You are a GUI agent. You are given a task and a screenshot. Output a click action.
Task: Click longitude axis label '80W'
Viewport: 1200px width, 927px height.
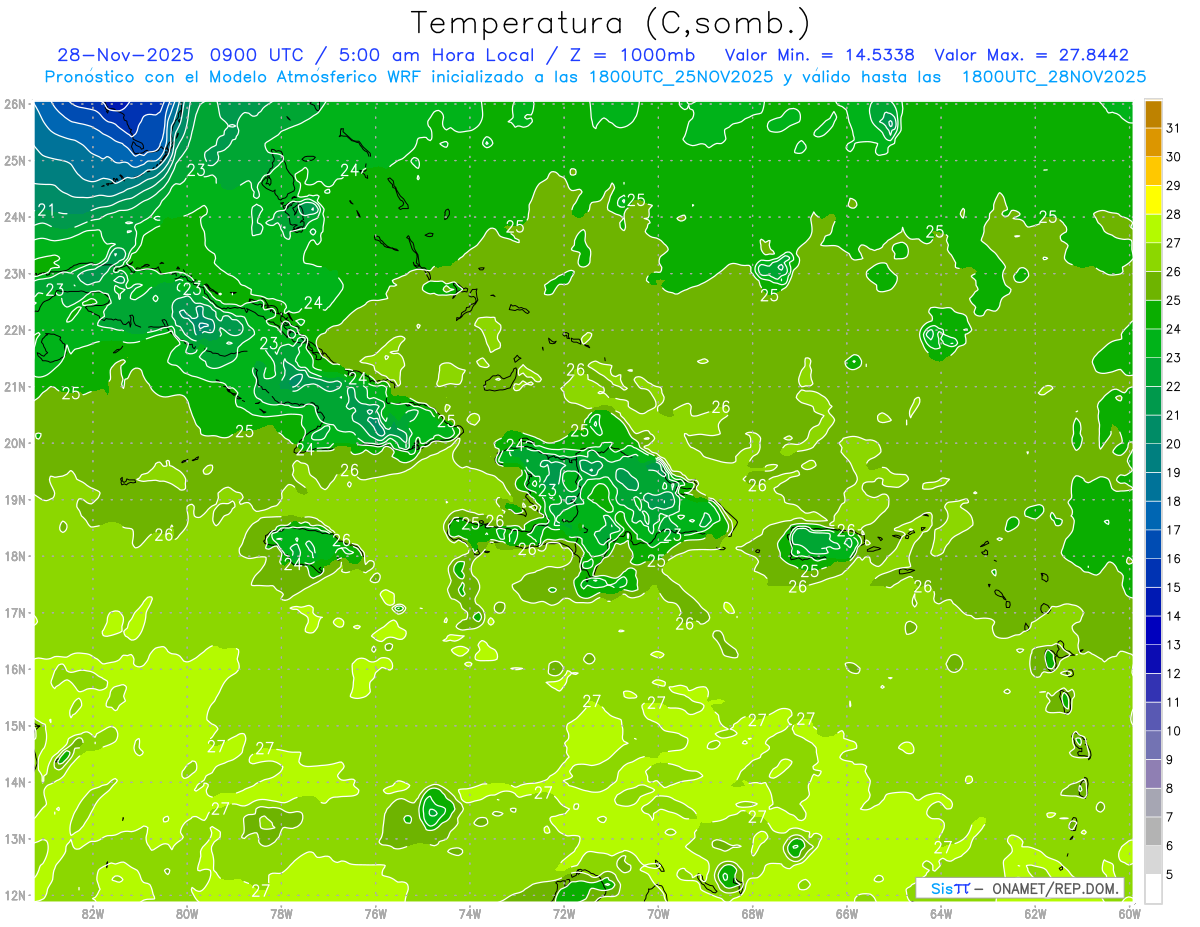coord(187,913)
